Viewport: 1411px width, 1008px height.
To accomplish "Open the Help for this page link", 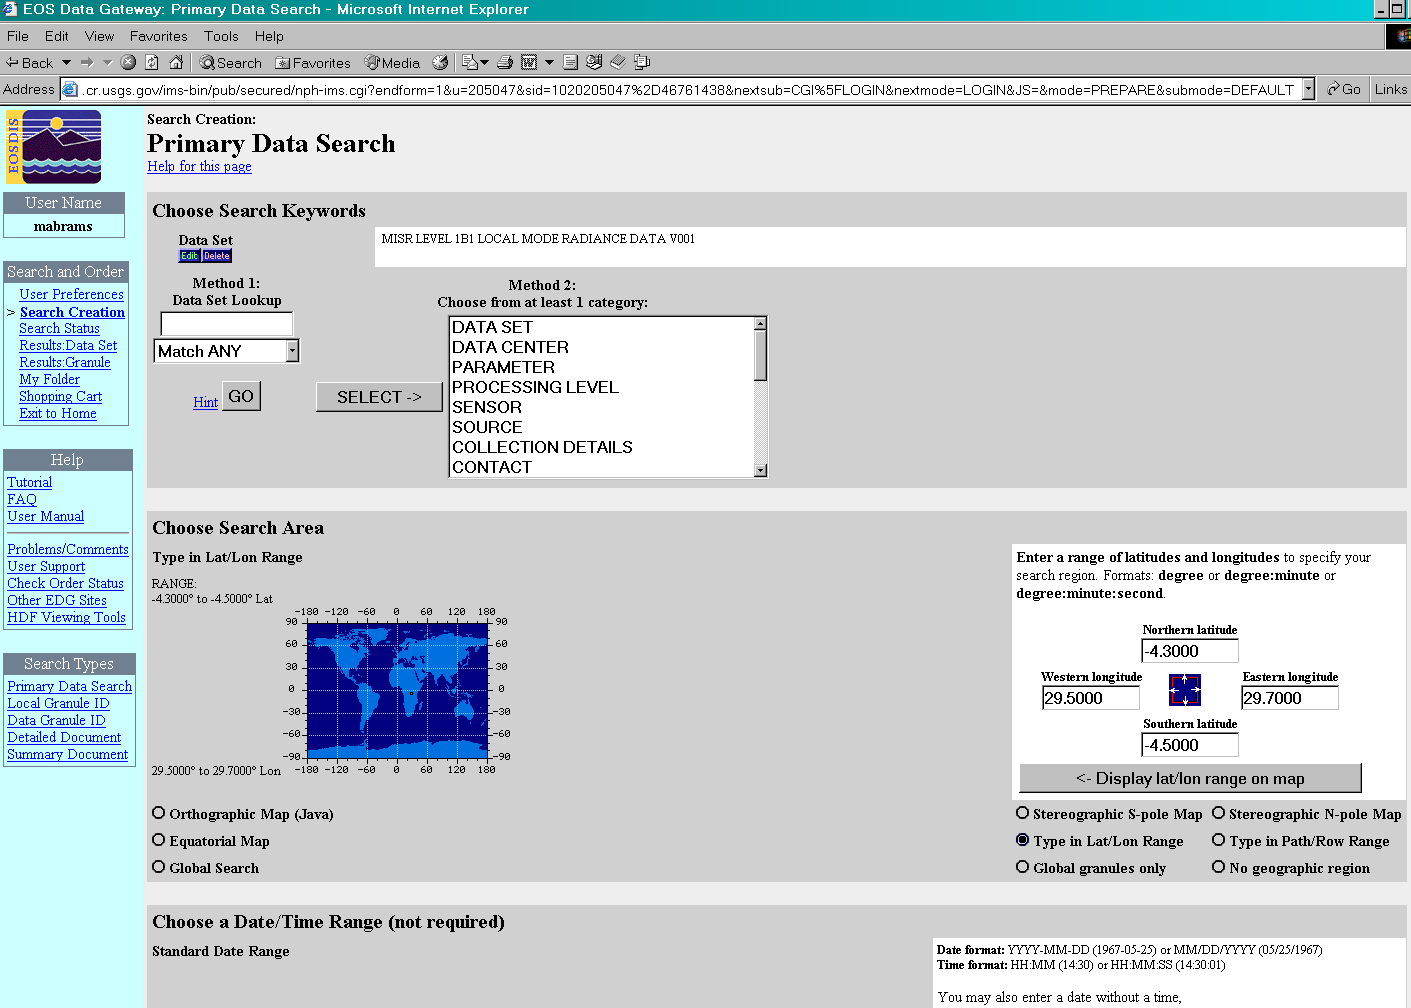I will 199,166.
